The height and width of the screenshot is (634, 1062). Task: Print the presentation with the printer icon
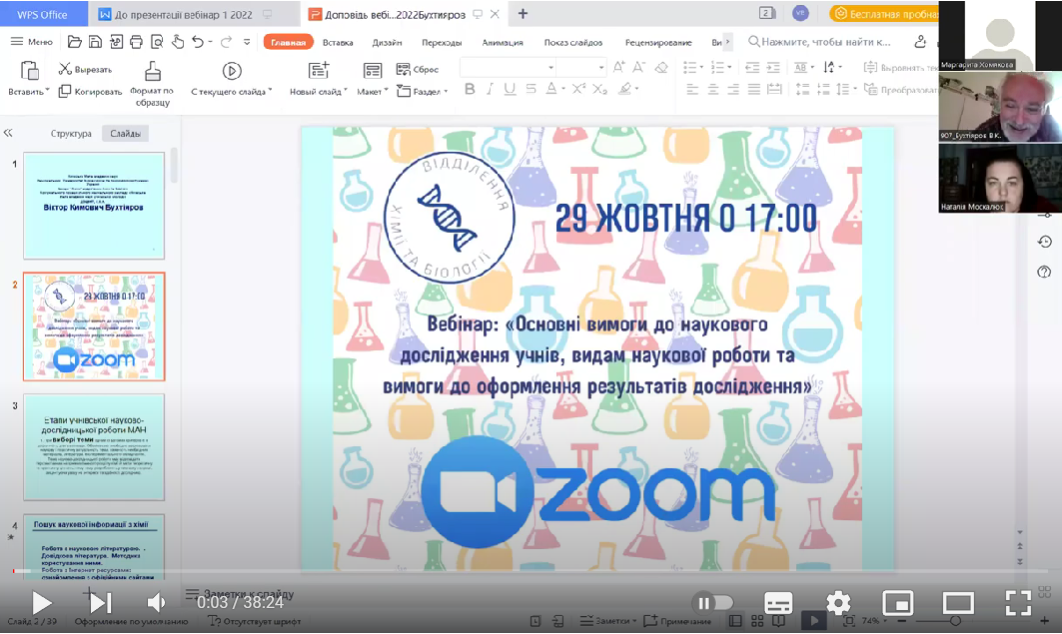pos(136,42)
